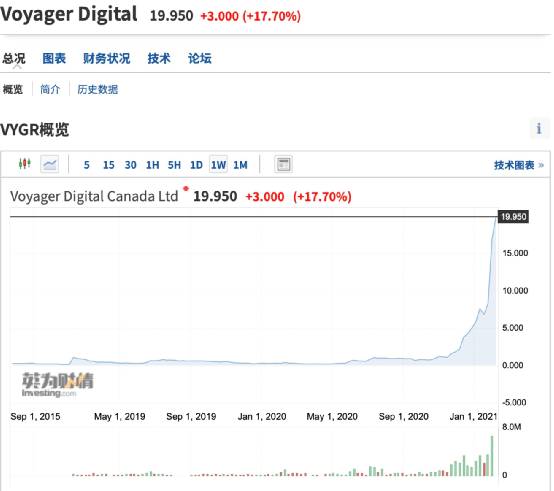Image resolution: width=554 pixels, height=491 pixels.
Task: Go to the 简介 sub-tab
Action: [50, 89]
